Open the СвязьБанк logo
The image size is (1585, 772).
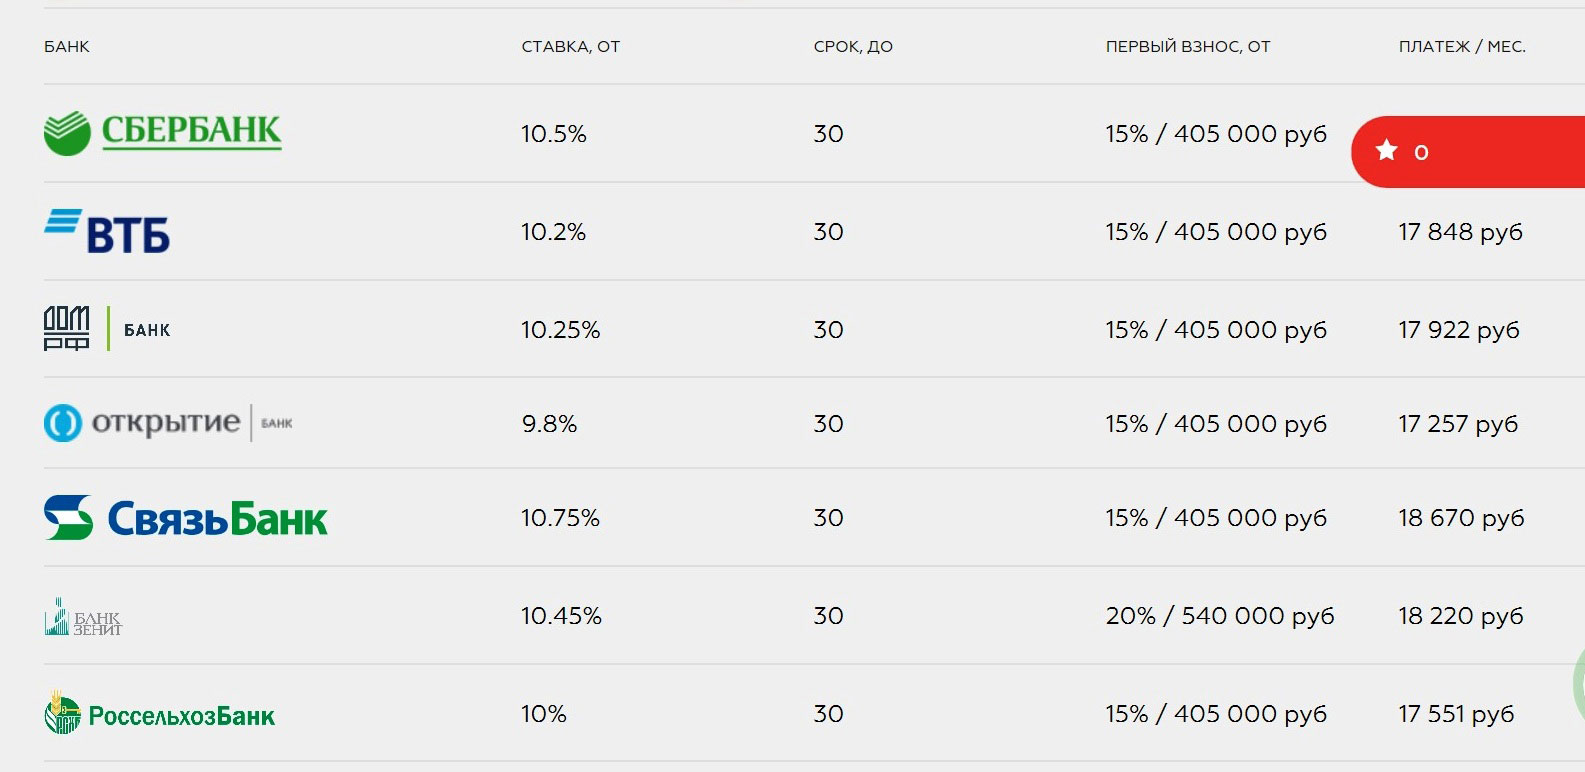pos(186,518)
